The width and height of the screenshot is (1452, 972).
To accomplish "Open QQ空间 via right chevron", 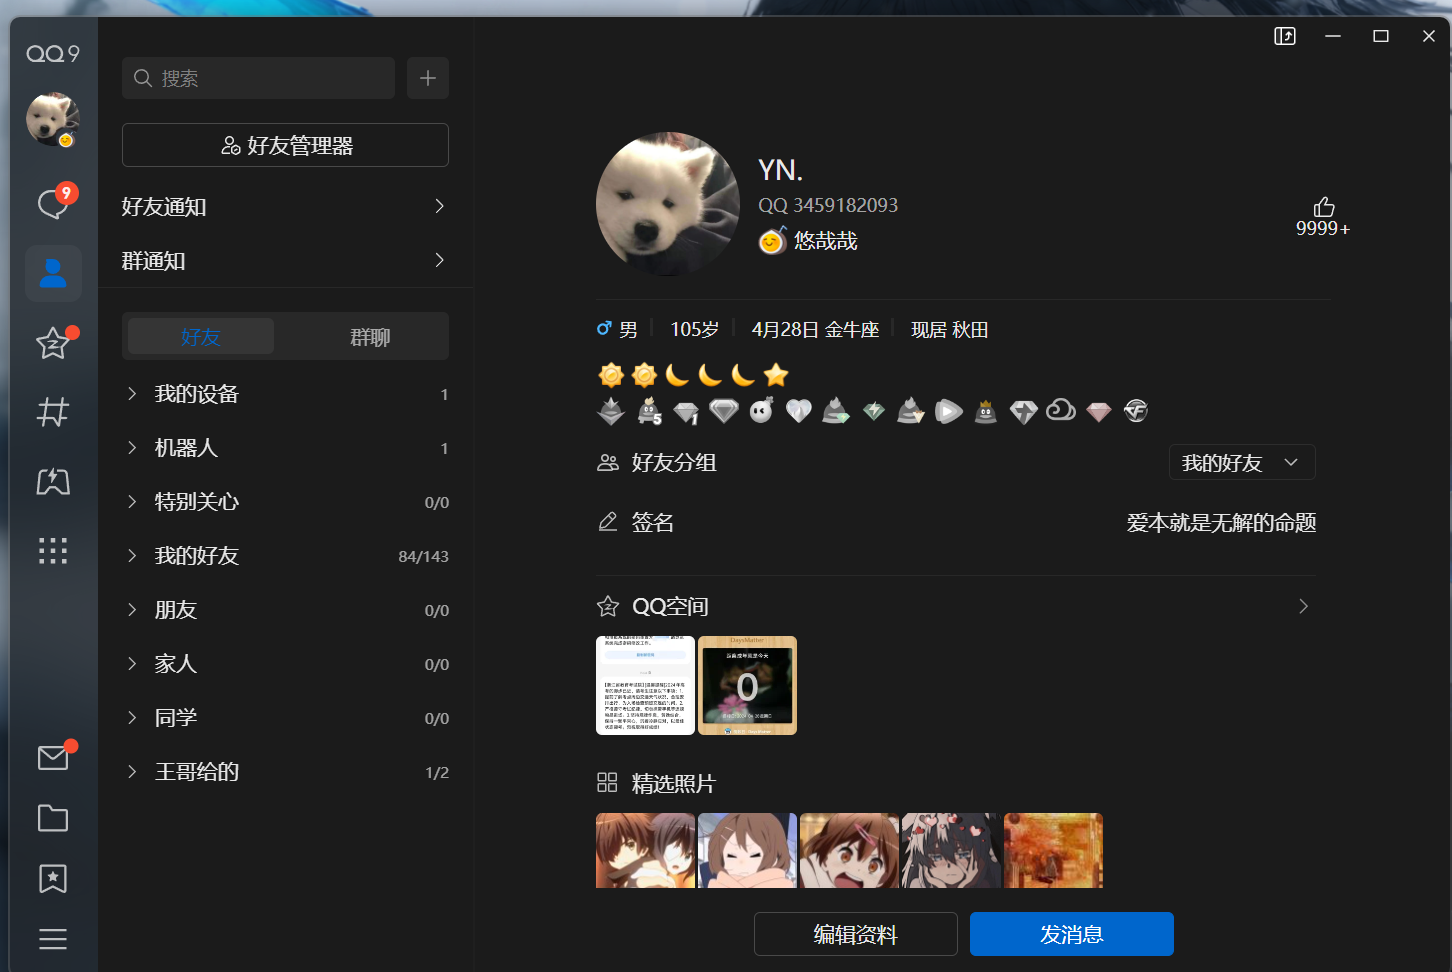I will [1303, 606].
